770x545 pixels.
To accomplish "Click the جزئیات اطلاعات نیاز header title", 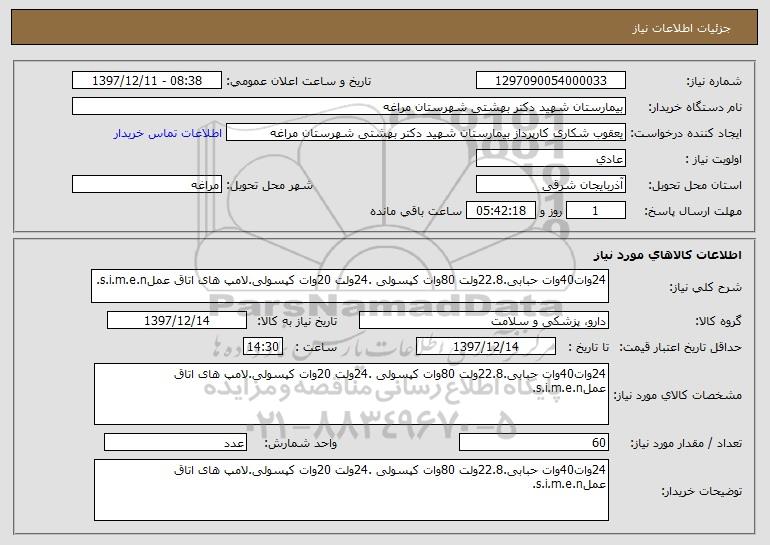I will coord(682,28).
